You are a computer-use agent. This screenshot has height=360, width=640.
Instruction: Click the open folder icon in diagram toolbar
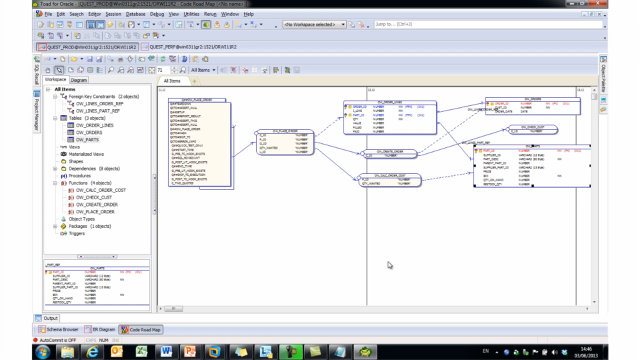[x=74, y=59]
